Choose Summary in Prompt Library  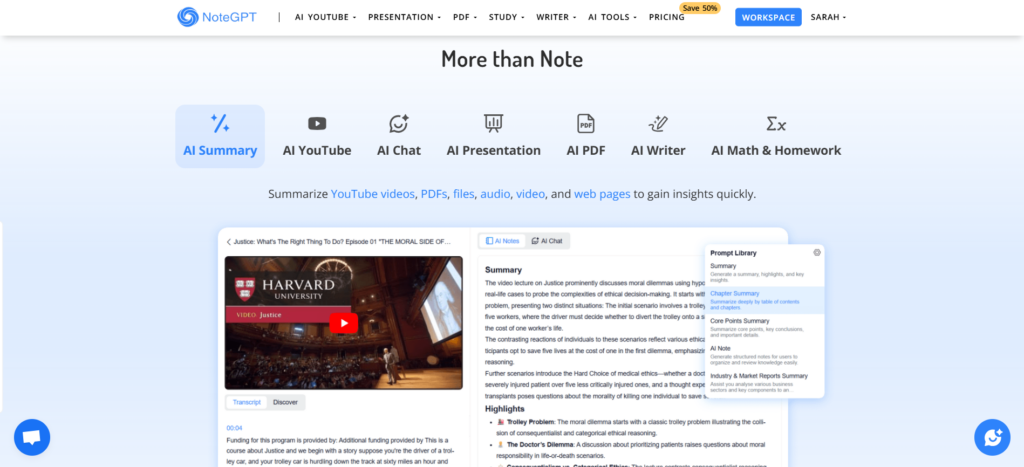(764, 272)
